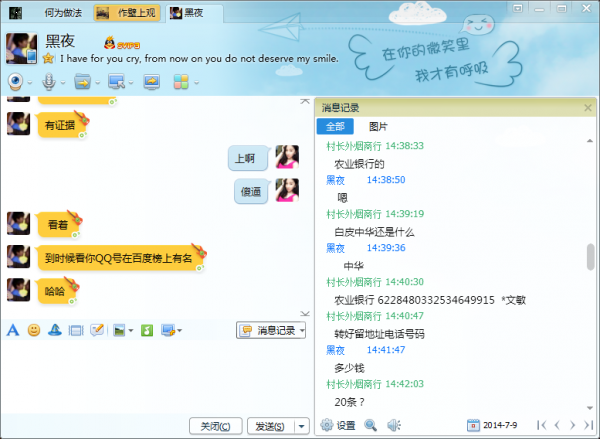Image resolution: width=600 pixels, height=439 pixels.
Task: Click the message records scrollbar thumb
Action: 590,256
